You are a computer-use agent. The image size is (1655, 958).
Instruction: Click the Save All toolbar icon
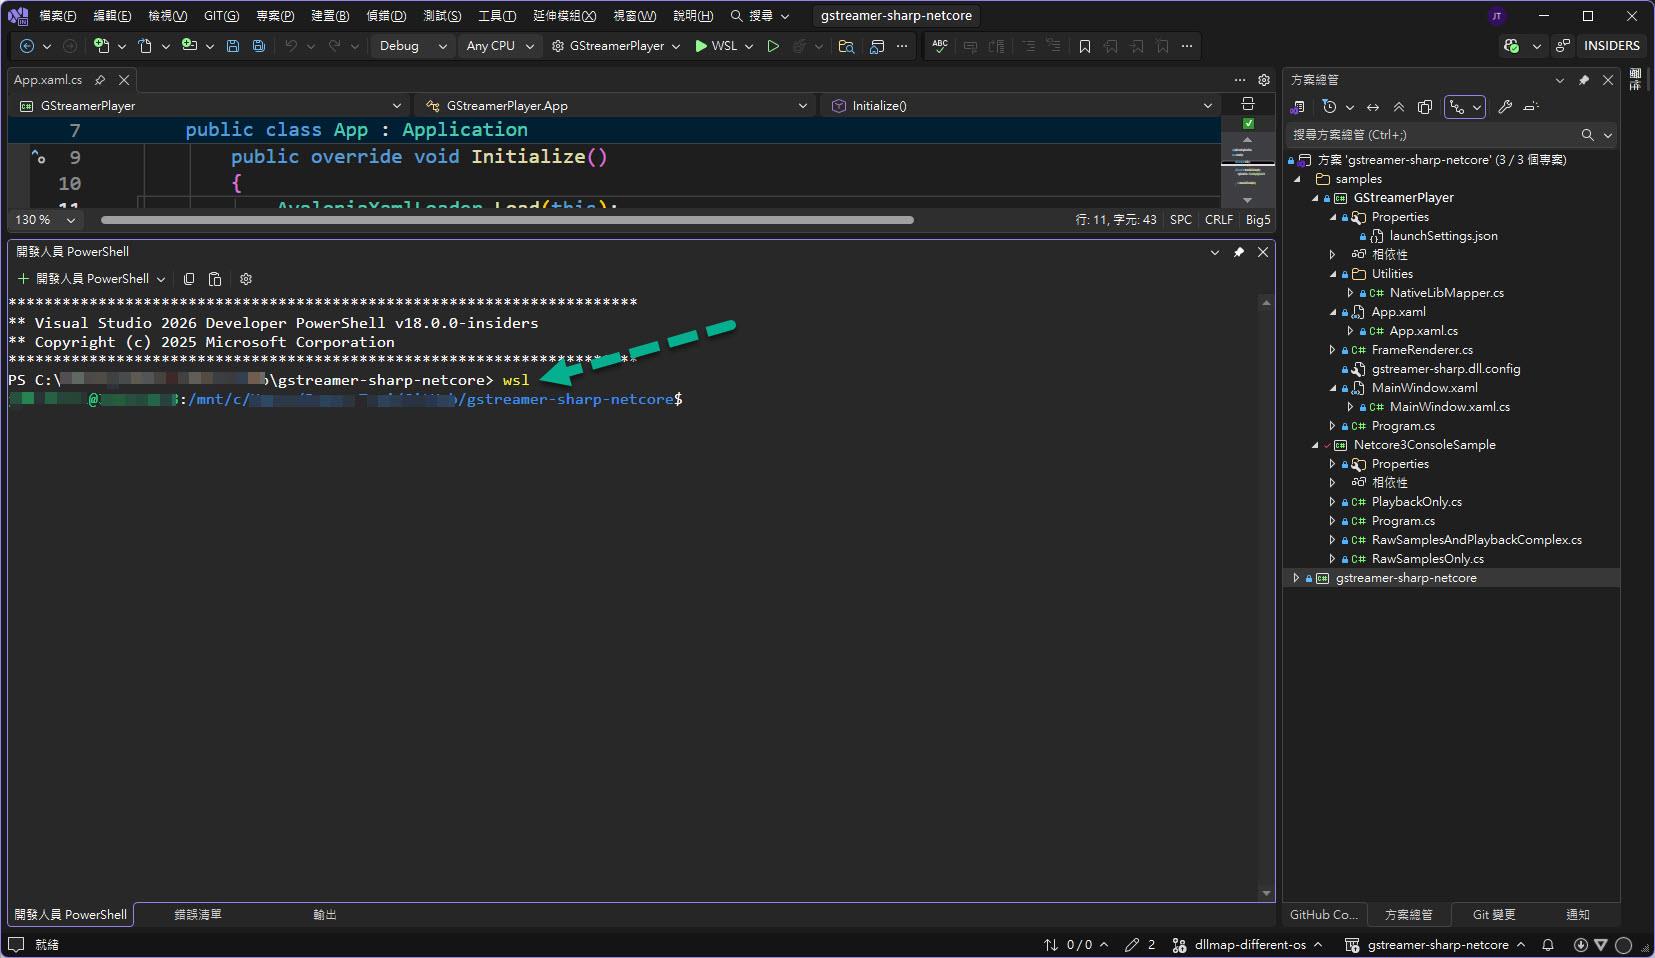click(x=259, y=46)
